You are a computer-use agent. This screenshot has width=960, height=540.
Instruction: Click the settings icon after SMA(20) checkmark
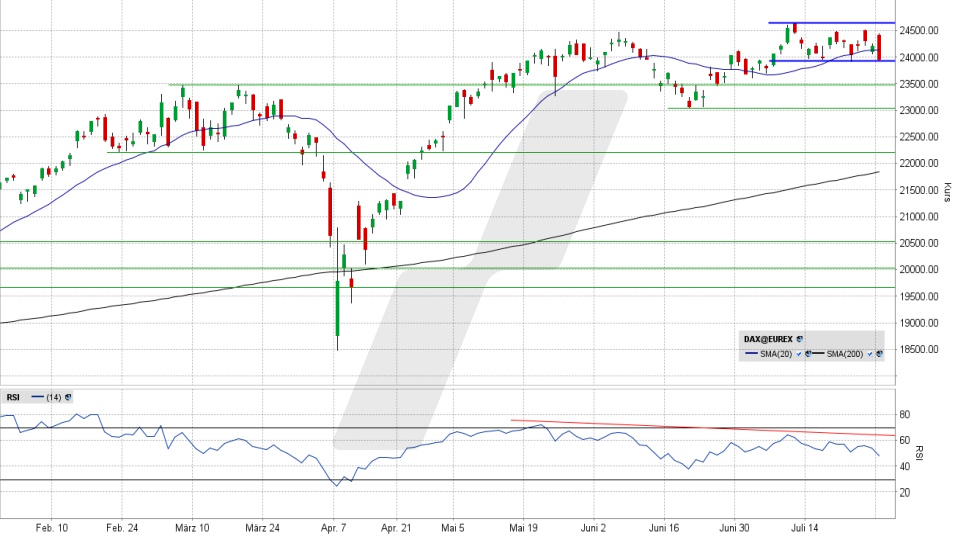[808, 354]
